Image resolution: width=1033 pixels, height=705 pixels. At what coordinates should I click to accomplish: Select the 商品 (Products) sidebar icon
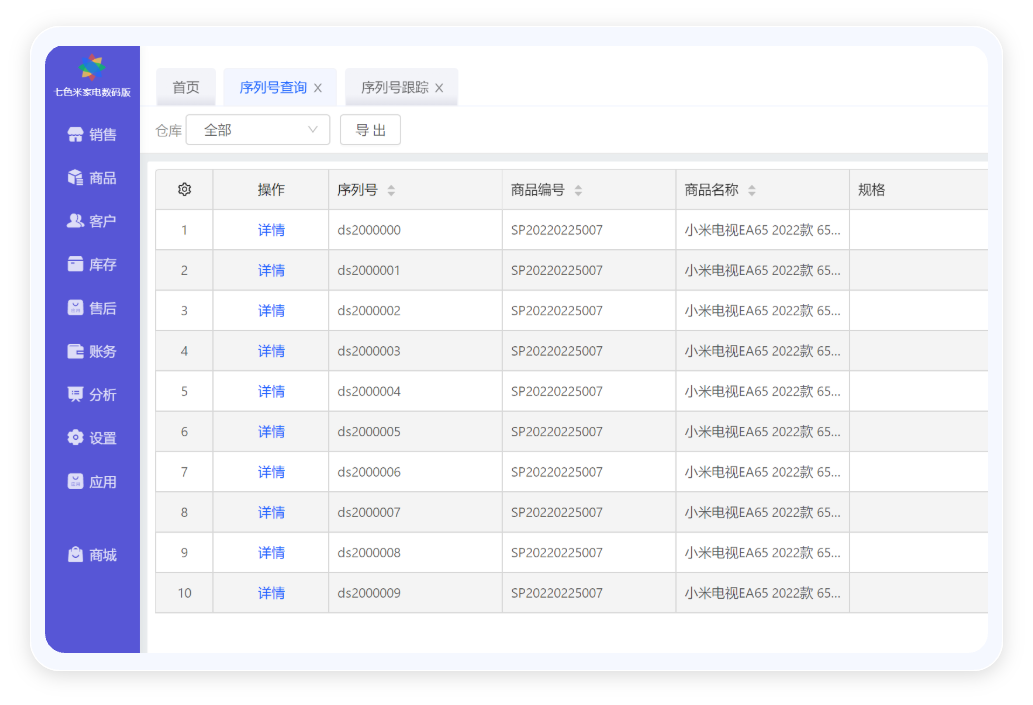pyautogui.click(x=91, y=177)
